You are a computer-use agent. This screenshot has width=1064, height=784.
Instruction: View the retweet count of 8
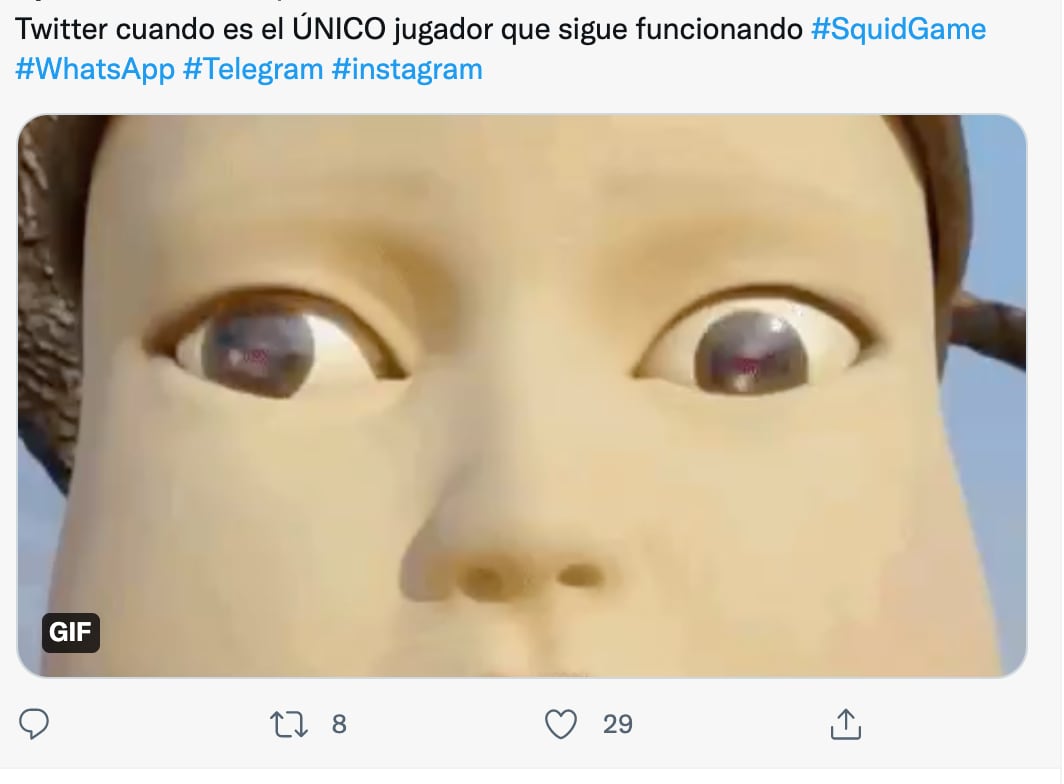pyautogui.click(x=339, y=724)
